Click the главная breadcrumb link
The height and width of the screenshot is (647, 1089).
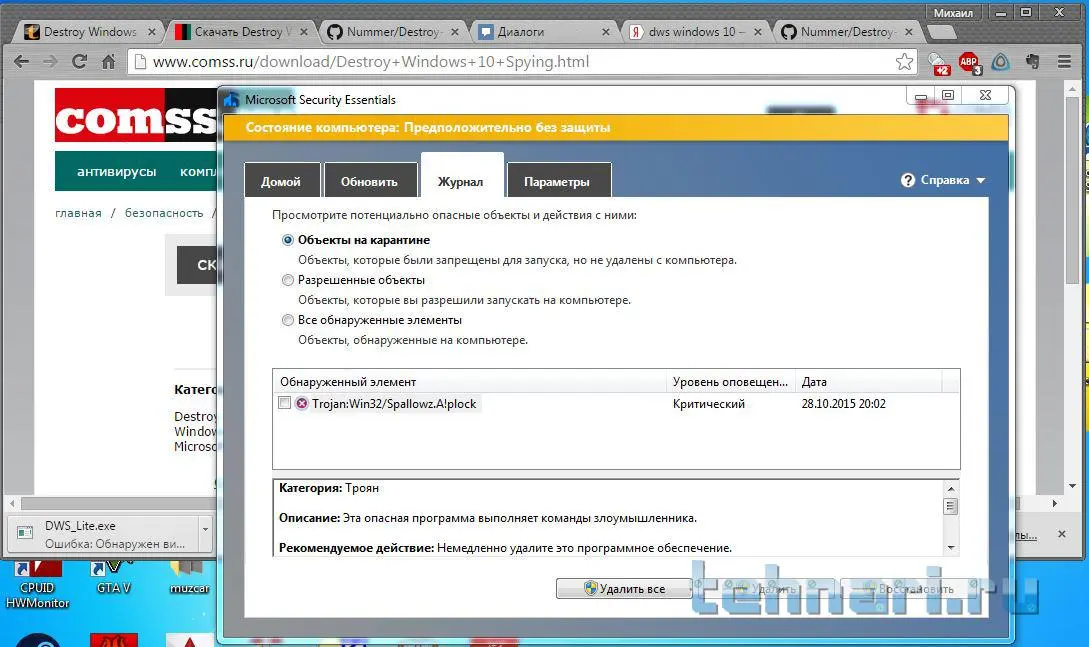coord(78,213)
